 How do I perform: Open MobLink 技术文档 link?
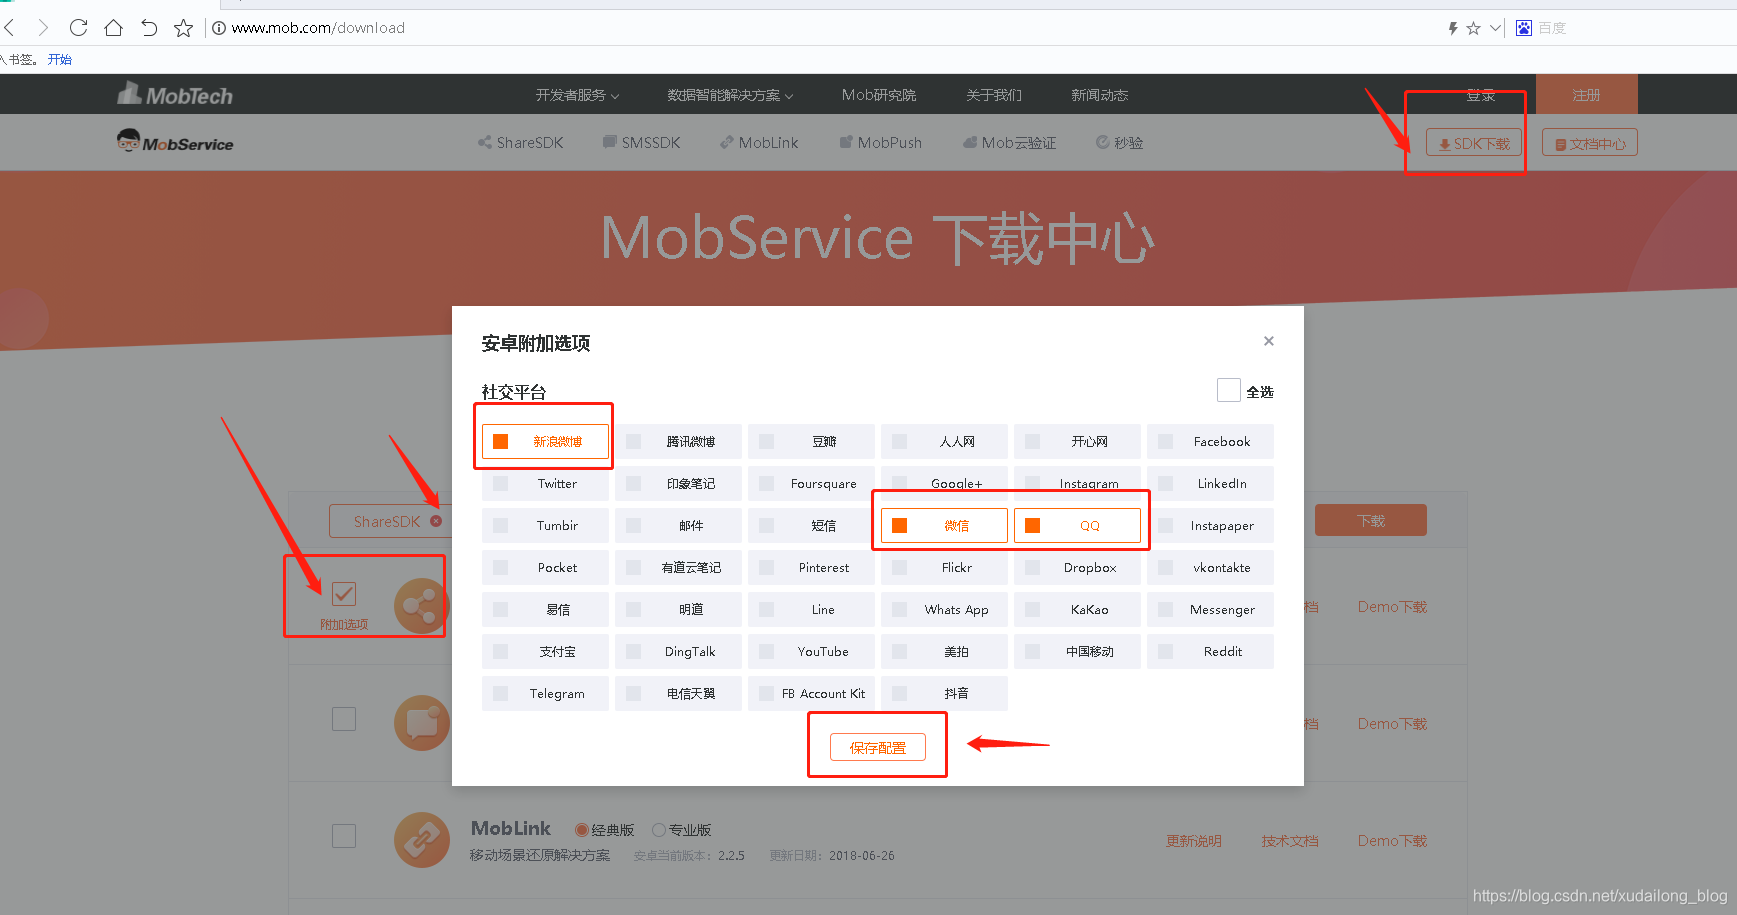point(1290,841)
